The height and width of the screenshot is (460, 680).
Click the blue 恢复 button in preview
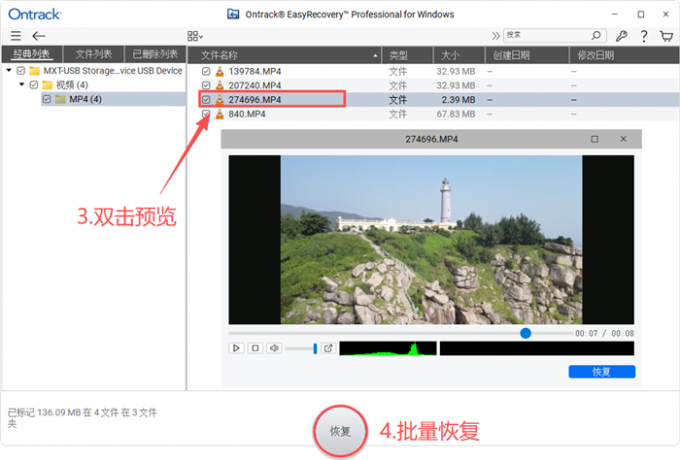(602, 372)
